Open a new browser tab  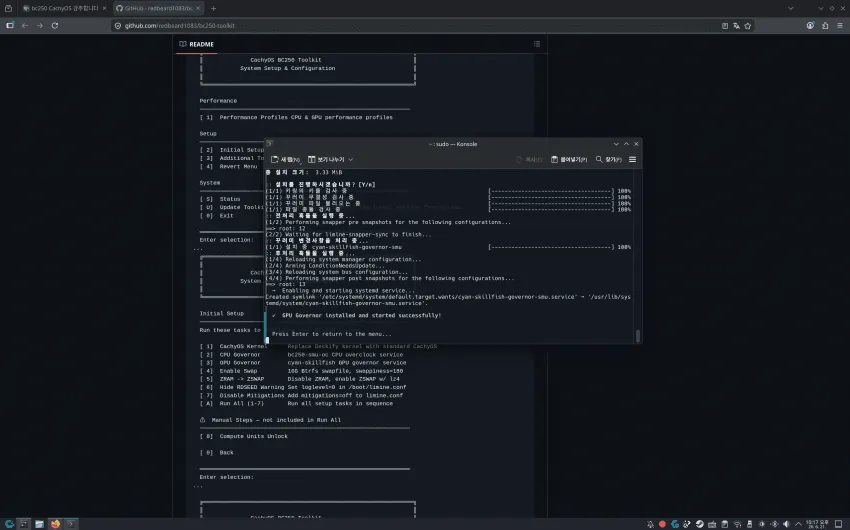(x=213, y=8)
